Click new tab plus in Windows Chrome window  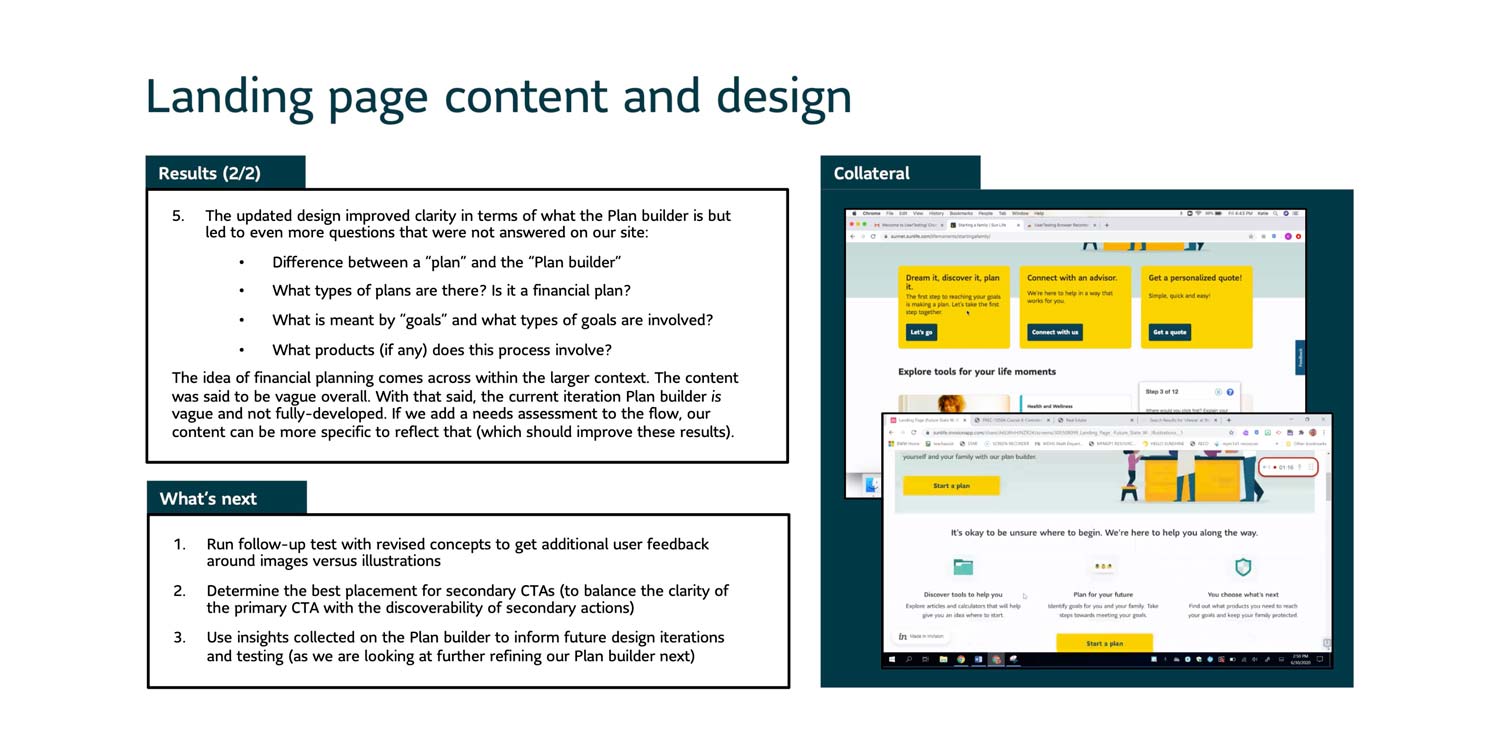[1228, 420]
